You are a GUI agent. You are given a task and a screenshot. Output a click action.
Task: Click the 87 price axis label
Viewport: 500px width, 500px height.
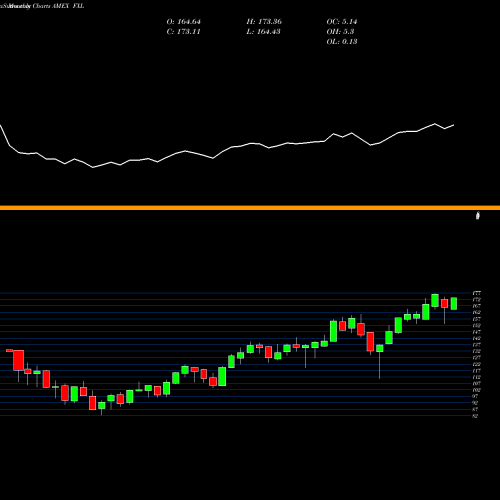(x=476, y=409)
